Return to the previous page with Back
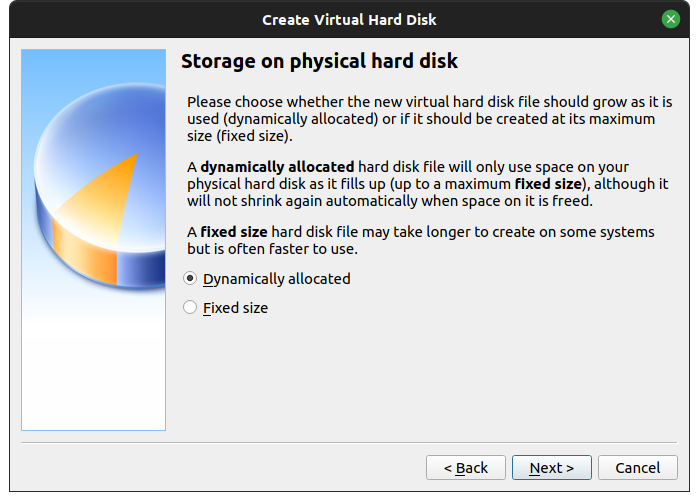699x501 pixels. point(465,468)
